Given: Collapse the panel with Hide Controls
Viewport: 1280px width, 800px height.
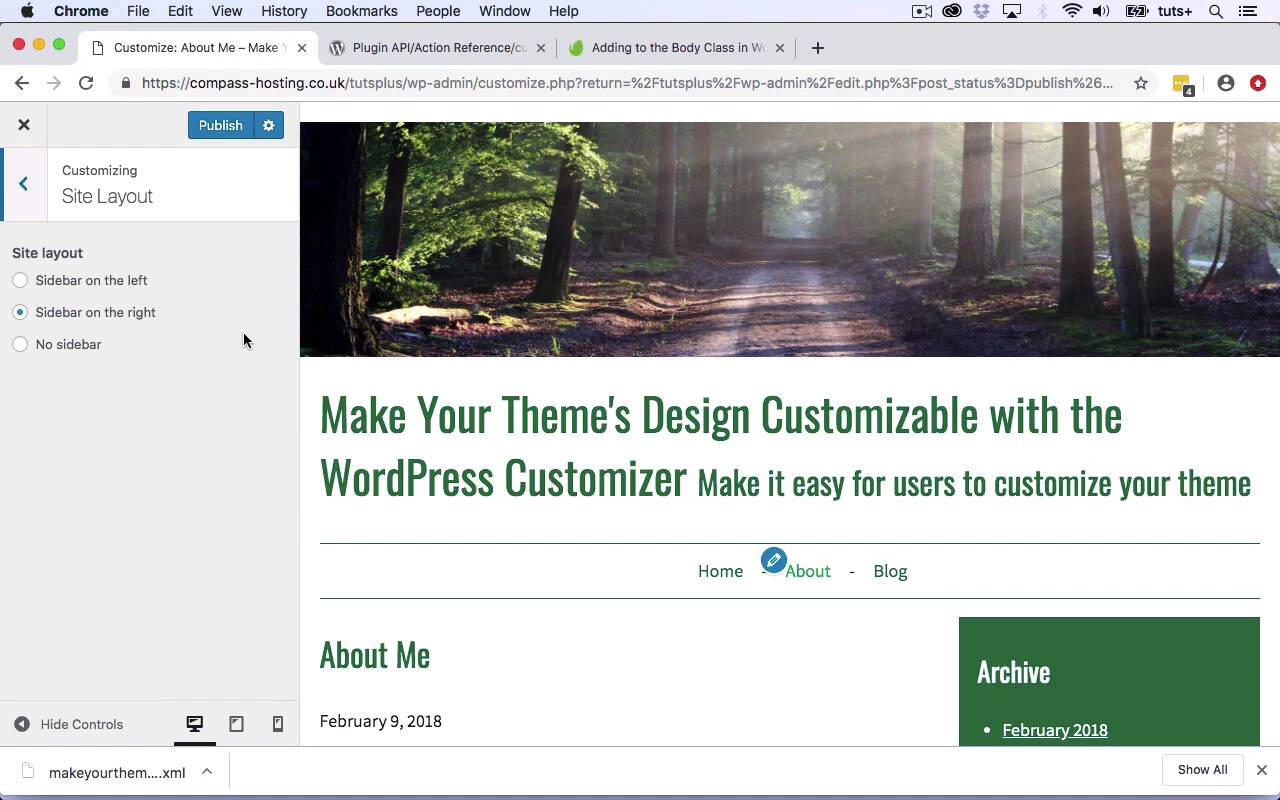Looking at the screenshot, I should click(68, 724).
